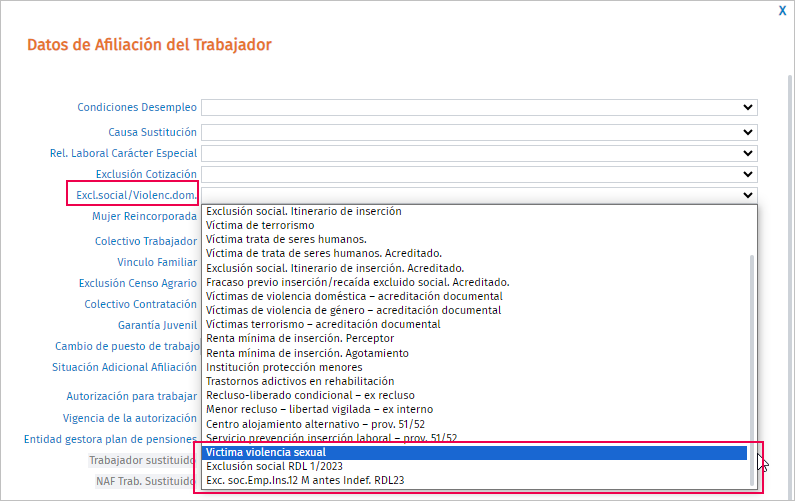Screen dimensions: 795x501
Task: Select Víctimas de violencia de género option
Action: [x=353, y=310]
